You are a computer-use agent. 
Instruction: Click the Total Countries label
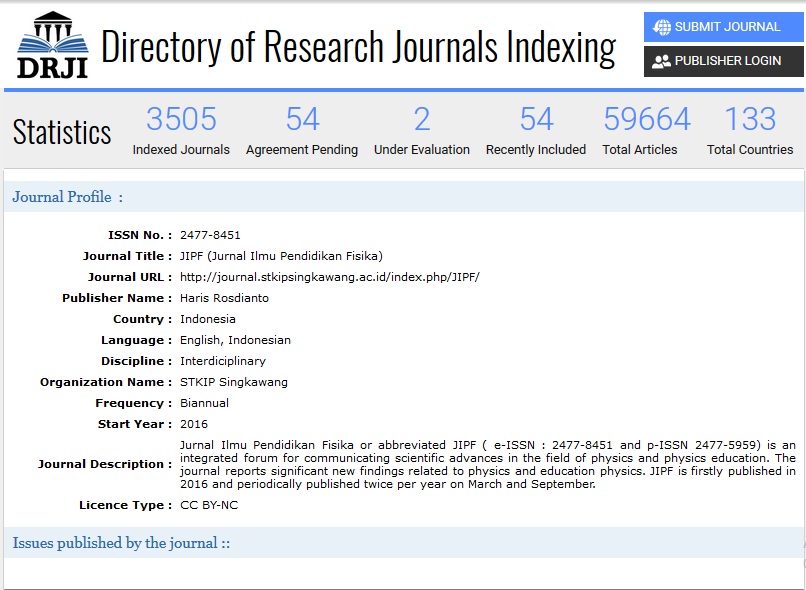750,150
